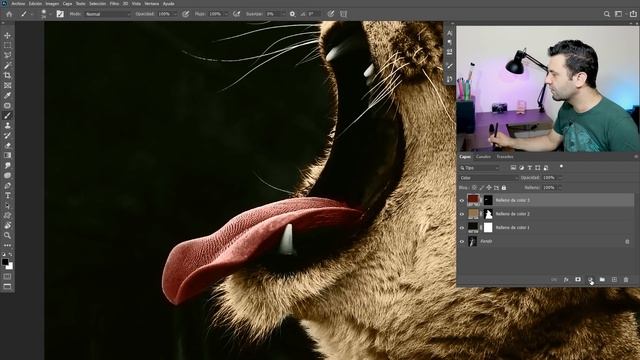Screen dimensions: 640x360
Task: Open the brush Modo Normal dropdown
Action: click(107, 14)
